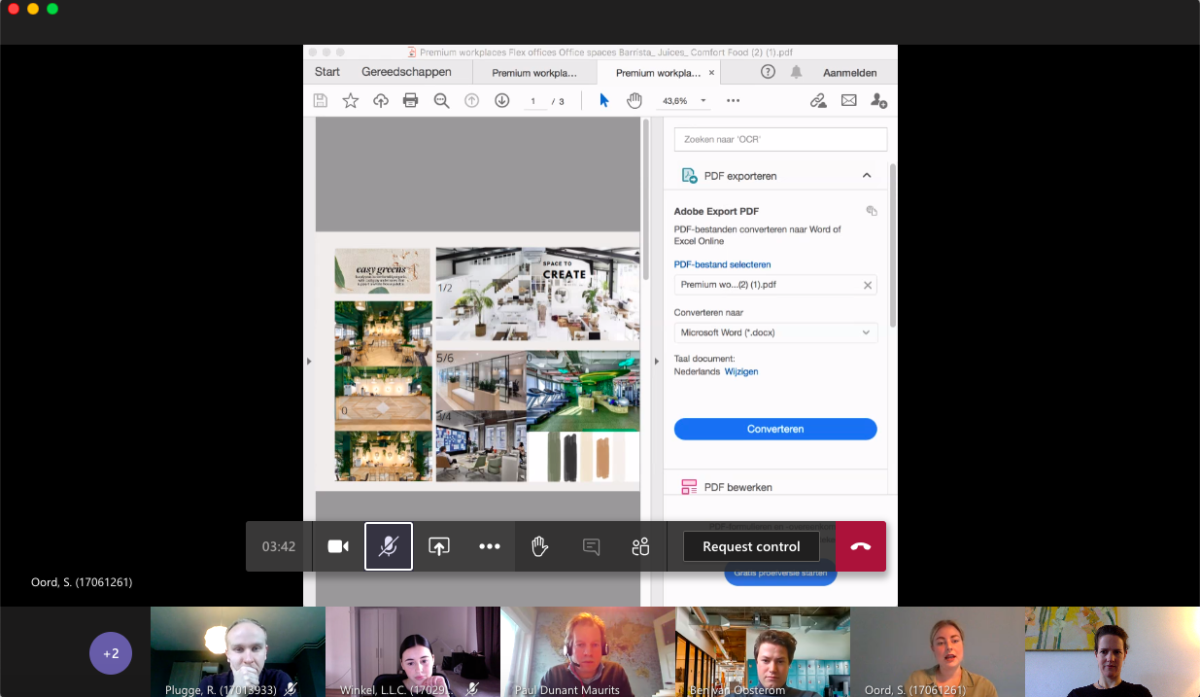Click the page number field
Screen dimensions: 1200x697
point(533,101)
